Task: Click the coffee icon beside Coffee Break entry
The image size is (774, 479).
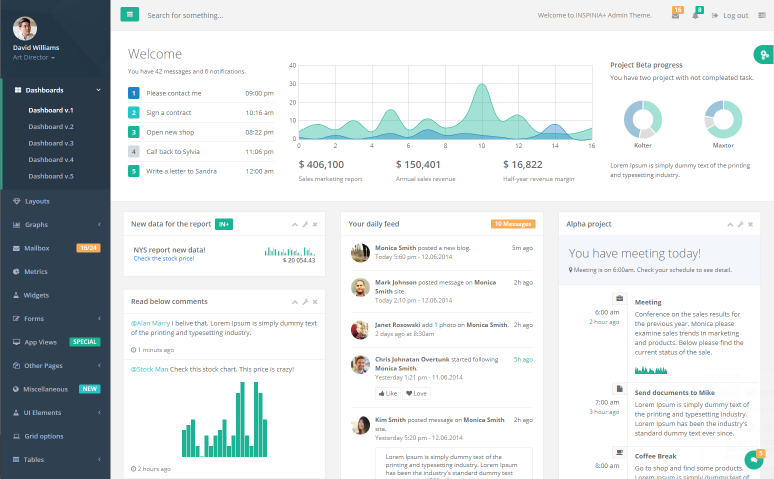Action: click(619, 452)
